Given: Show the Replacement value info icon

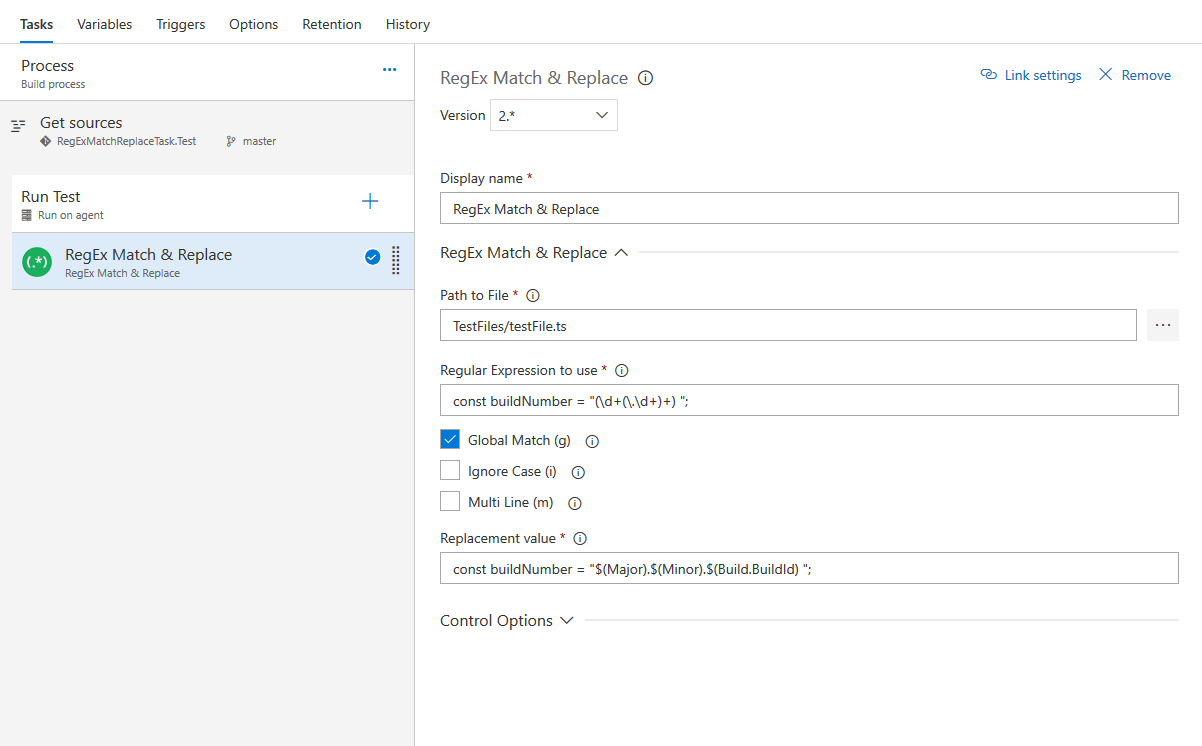Looking at the screenshot, I should coord(580,539).
